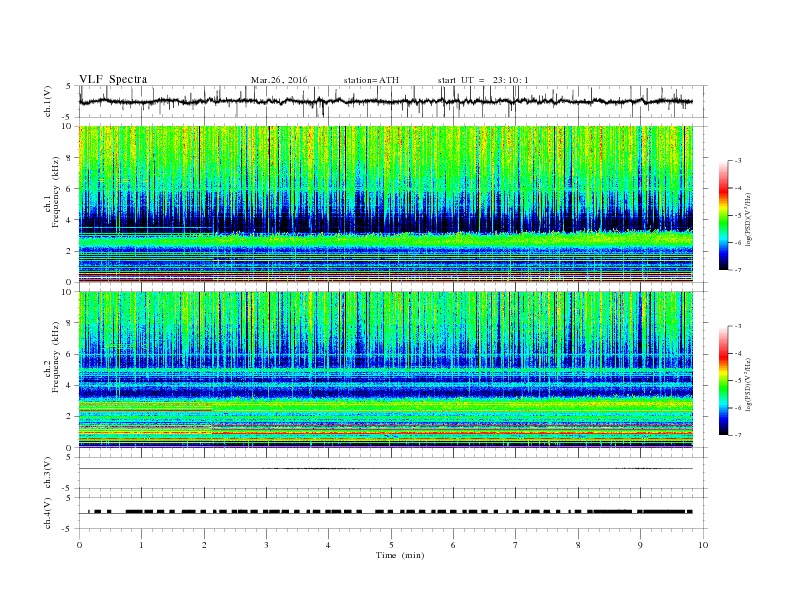This screenshot has width=792, height=612.
Task: Click the "4" tick on the Time axis
Action: click(328, 545)
